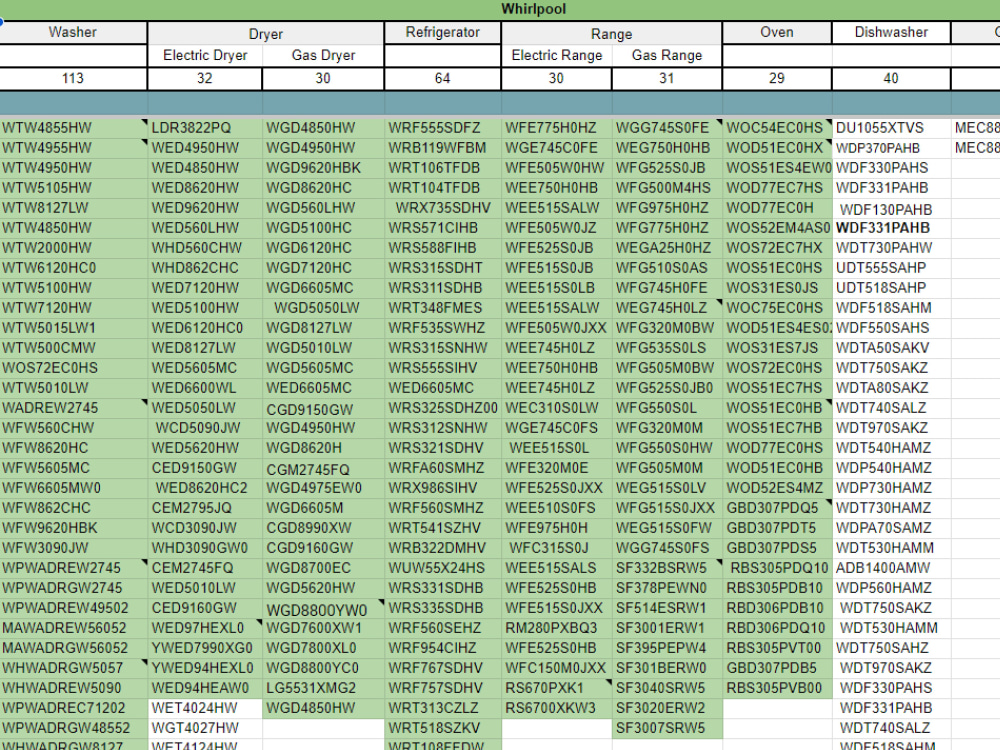Click the Electric Dryer subheader
Image resolution: width=1000 pixels, height=750 pixels.
[x=205, y=55]
